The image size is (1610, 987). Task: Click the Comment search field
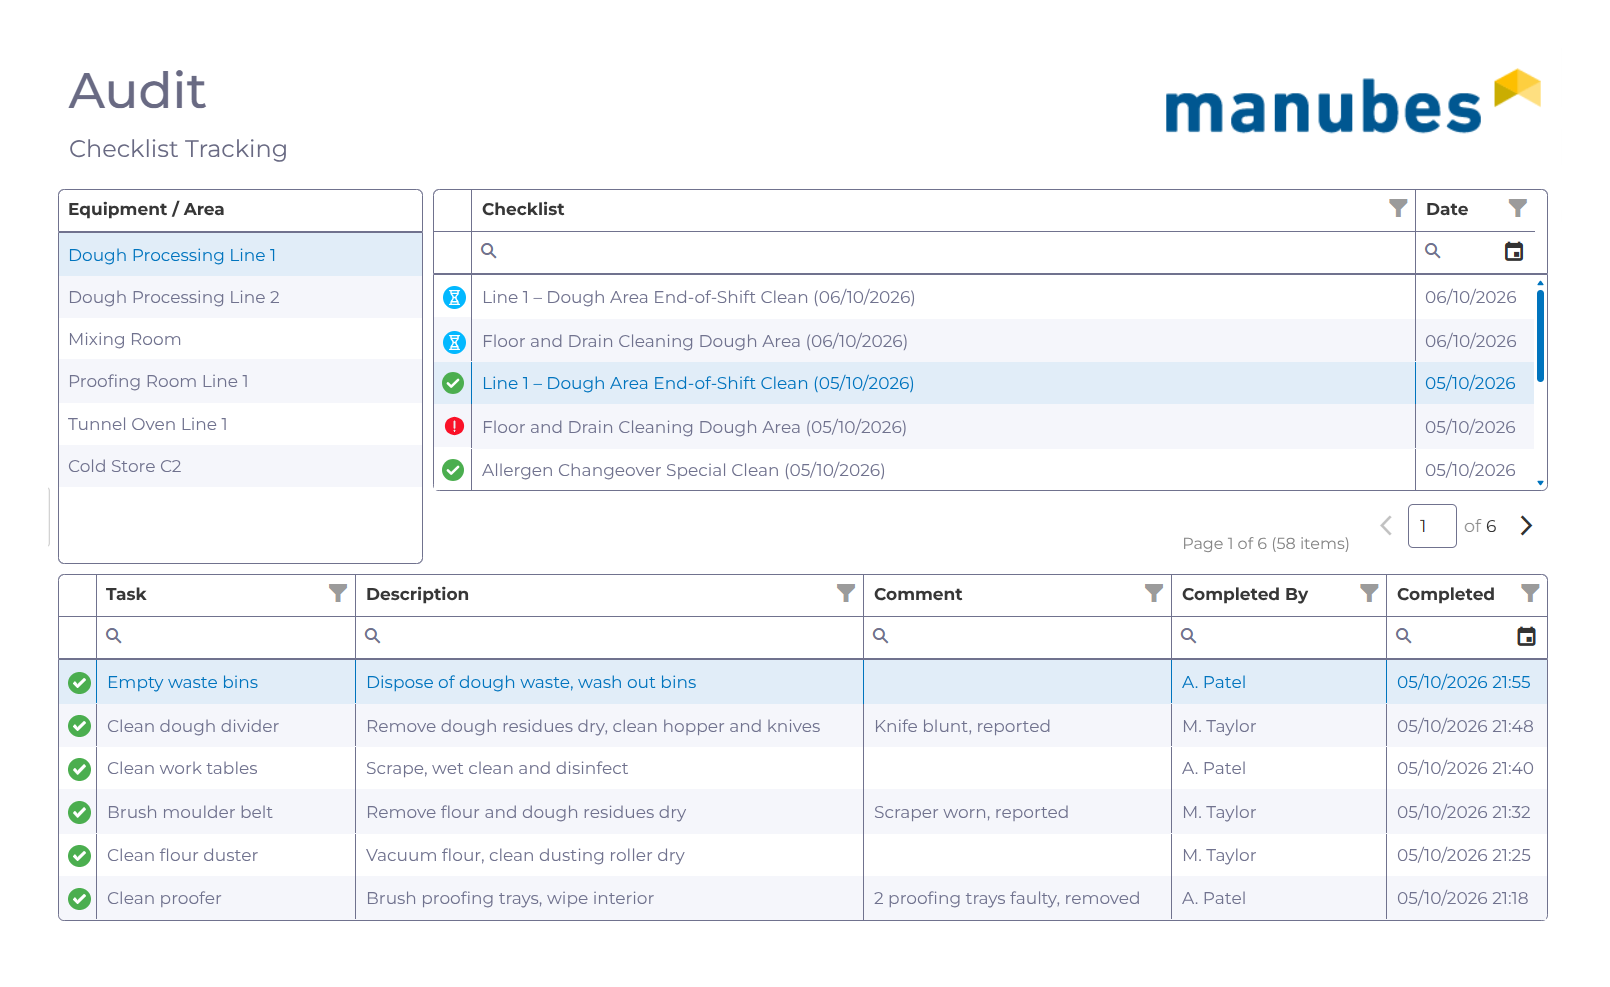1017,636
